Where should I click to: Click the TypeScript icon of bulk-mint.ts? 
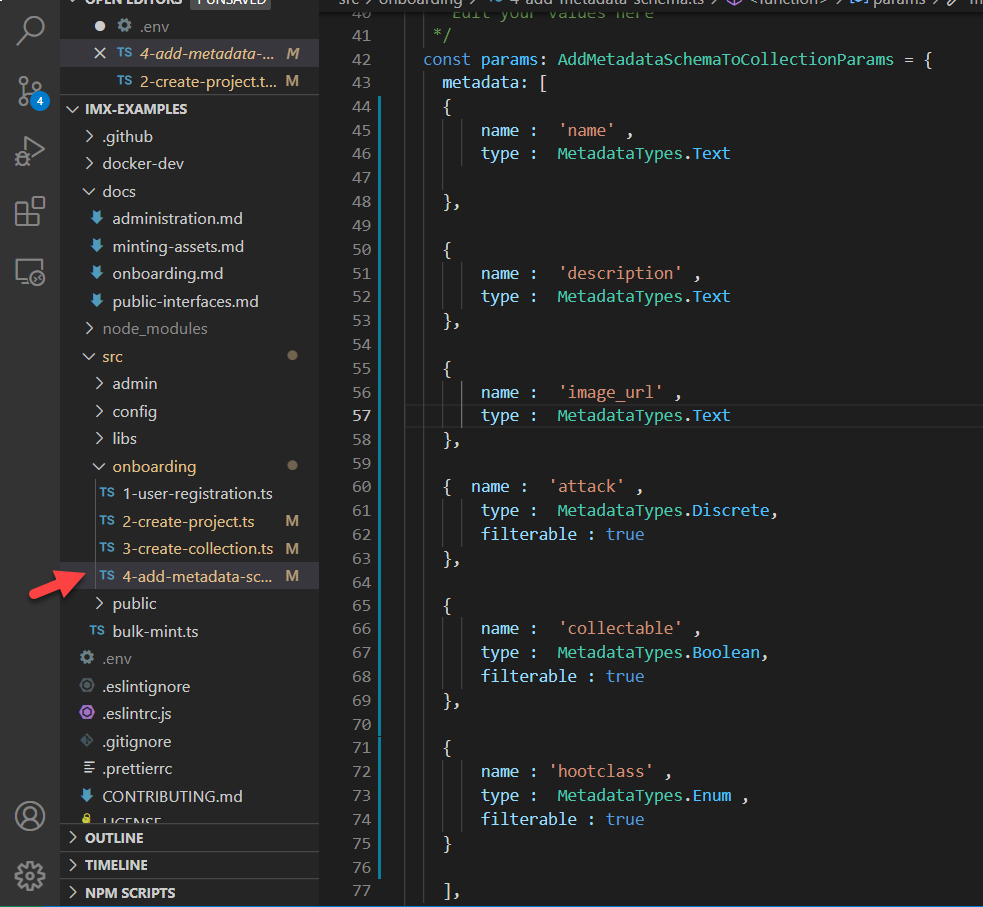[x=97, y=631]
